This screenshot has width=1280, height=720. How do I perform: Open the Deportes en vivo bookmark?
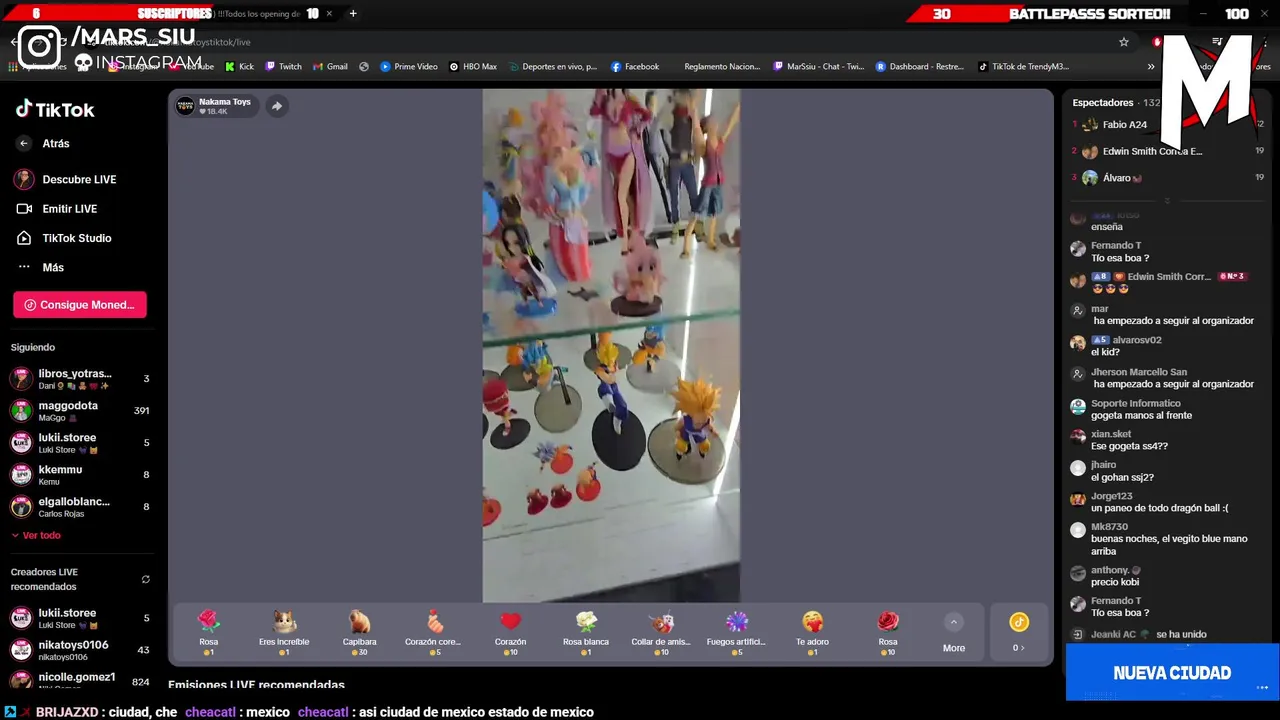[x=552, y=67]
